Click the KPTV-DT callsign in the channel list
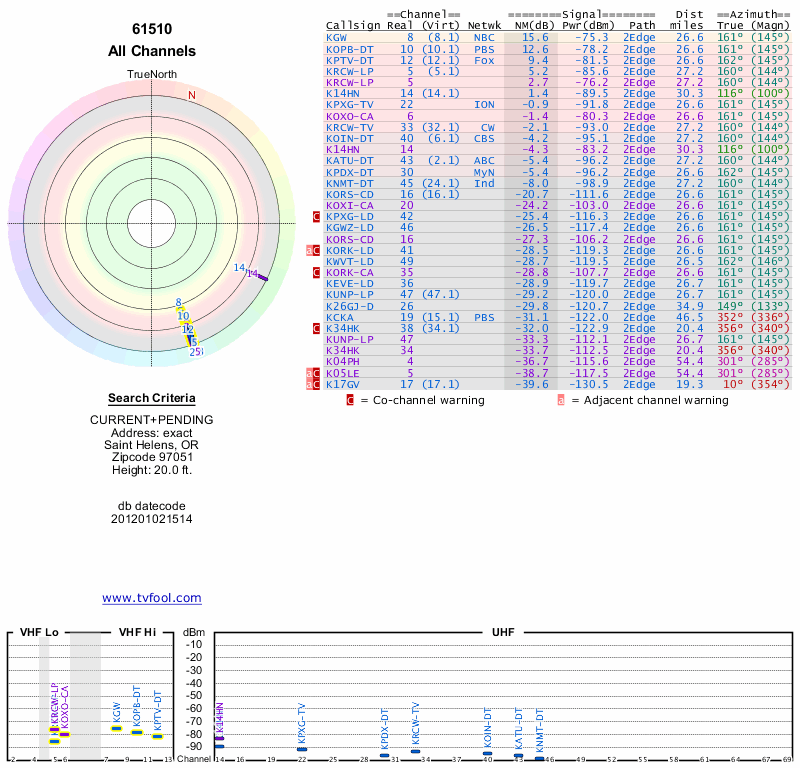This screenshot has height=768, width=800. (349, 60)
